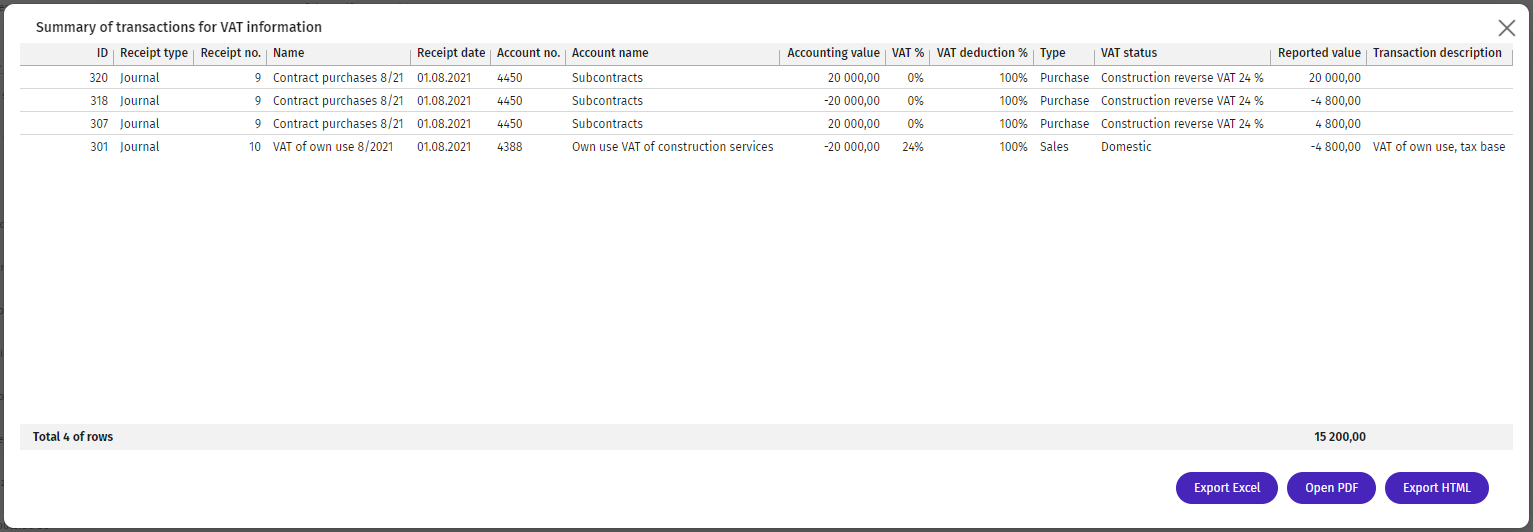
Task: Click the Account no. column header
Action: coord(527,53)
